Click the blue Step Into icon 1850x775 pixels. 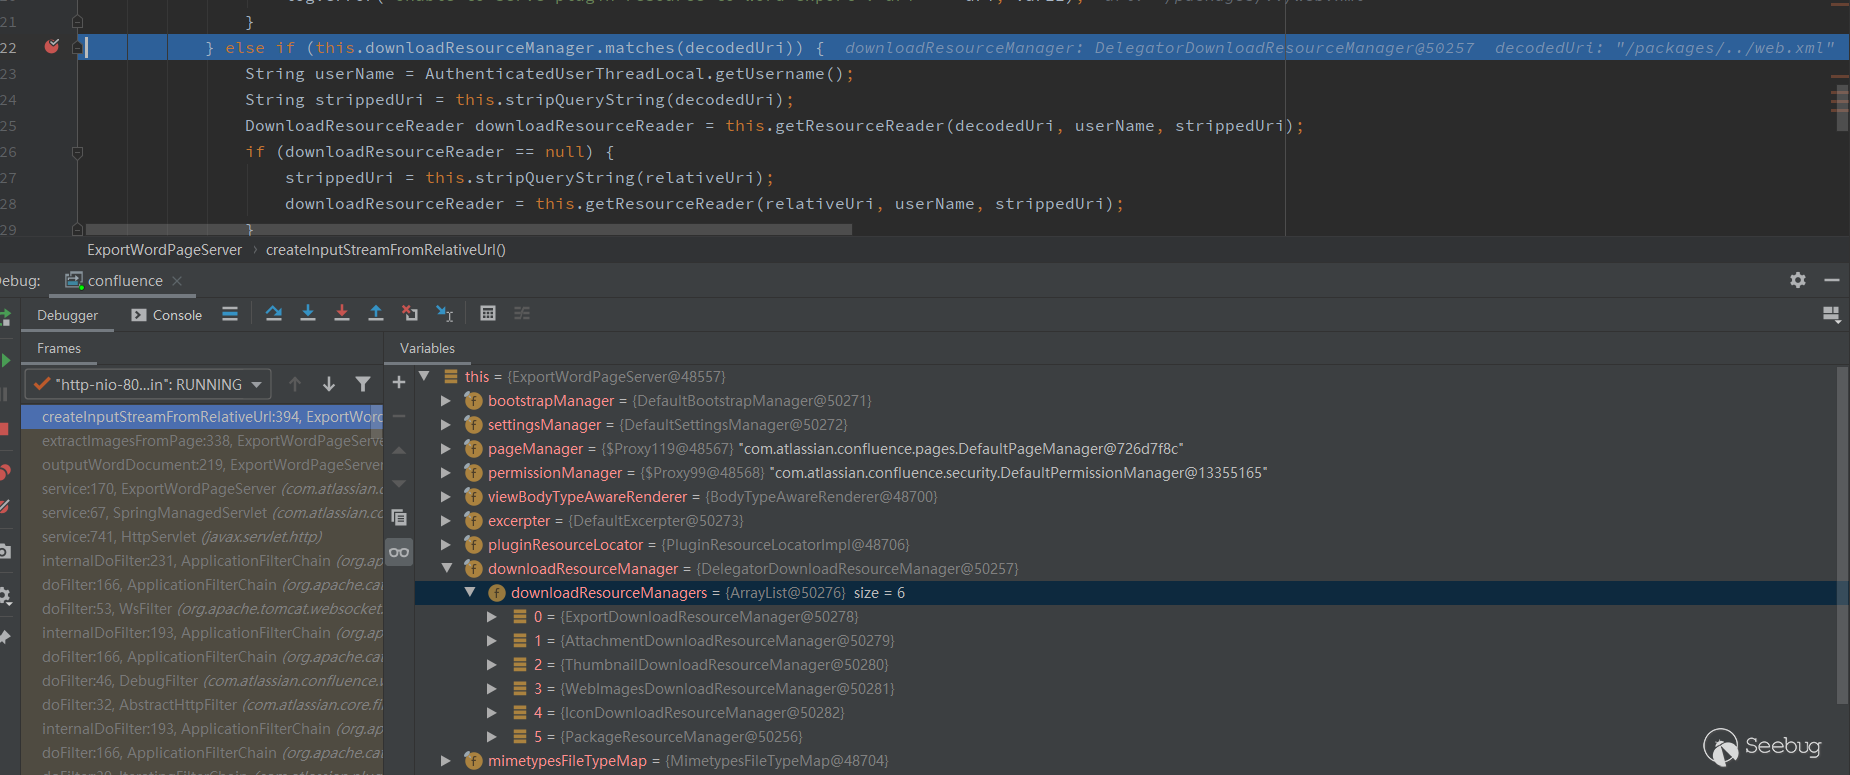pyautogui.click(x=308, y=314)
